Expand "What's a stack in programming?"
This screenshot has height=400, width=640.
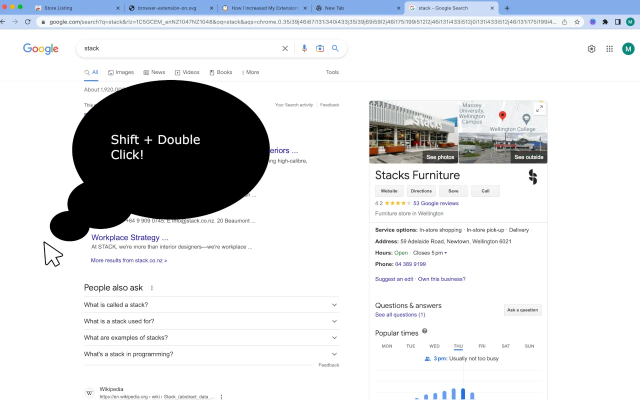pyautogui.click(x=211, y=354)
